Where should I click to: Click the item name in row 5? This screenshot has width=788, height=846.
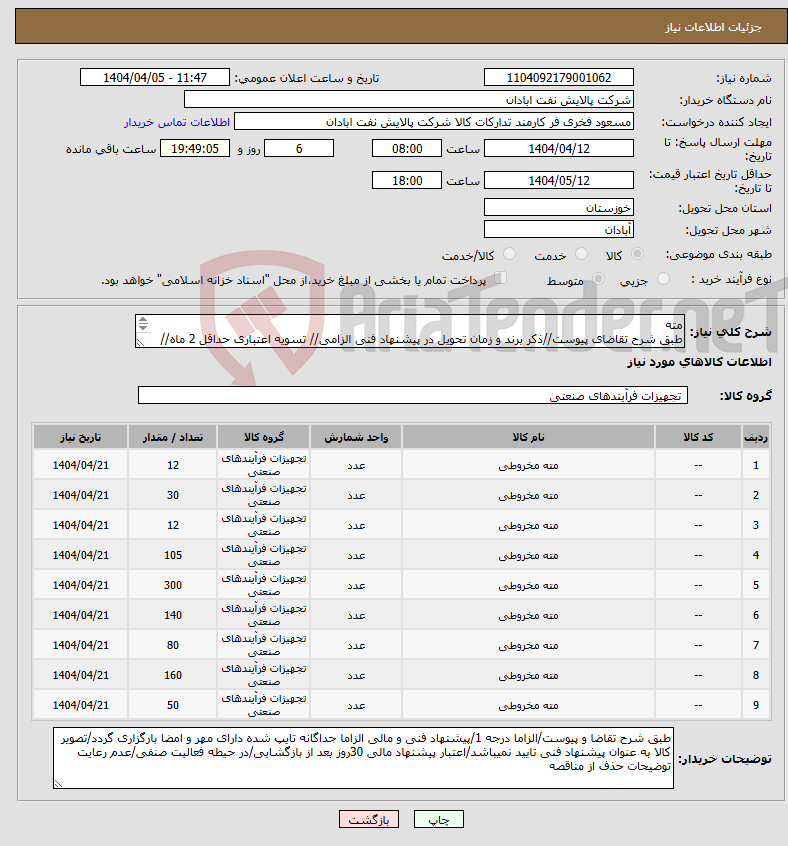pos(528,585)
